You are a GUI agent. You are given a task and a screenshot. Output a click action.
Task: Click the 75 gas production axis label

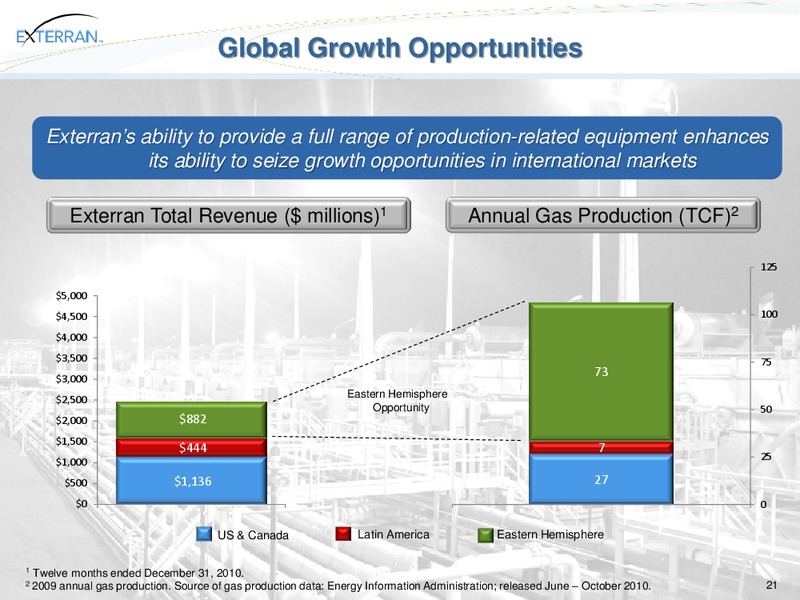coord(766,362)
